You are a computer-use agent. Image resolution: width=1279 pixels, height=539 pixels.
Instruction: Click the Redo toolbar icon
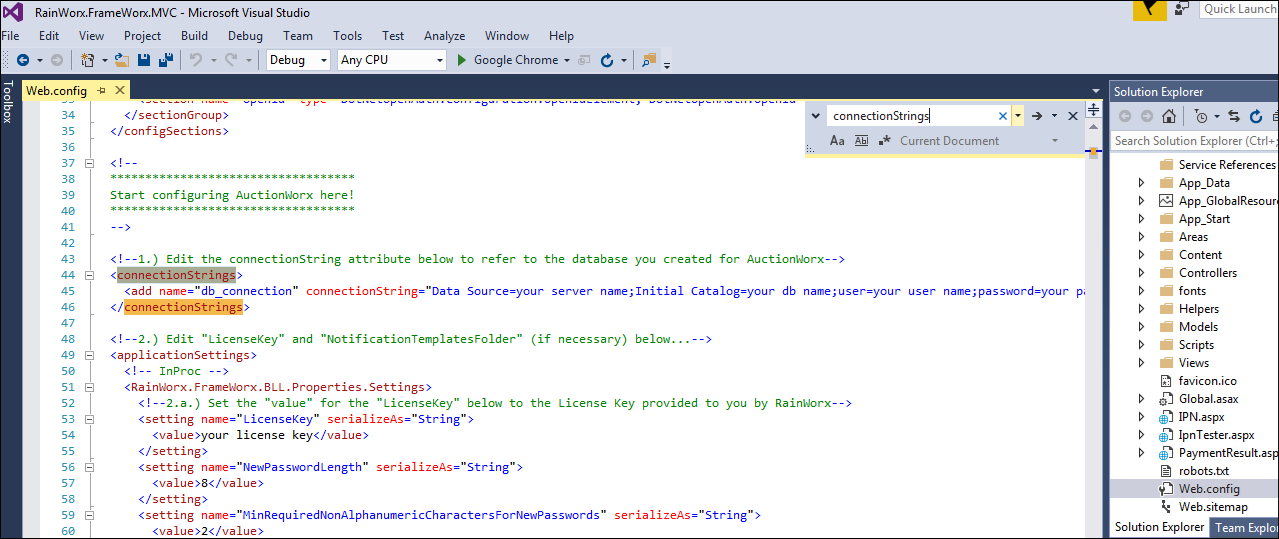(x=232, y=60)
